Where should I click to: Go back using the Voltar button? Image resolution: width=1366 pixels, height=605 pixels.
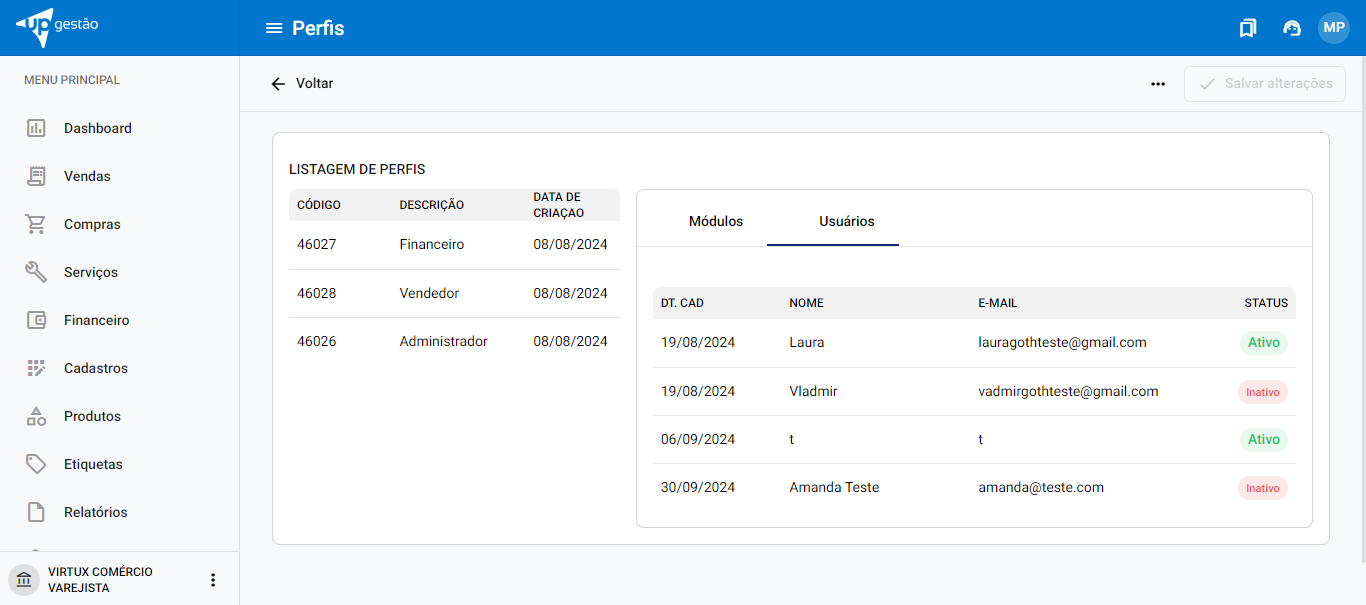pyautogui.click(x=302, y=84)
